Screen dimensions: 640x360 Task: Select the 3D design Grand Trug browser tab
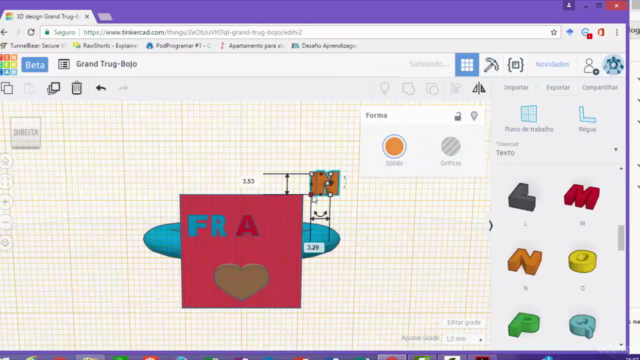[x=48, y=16]
